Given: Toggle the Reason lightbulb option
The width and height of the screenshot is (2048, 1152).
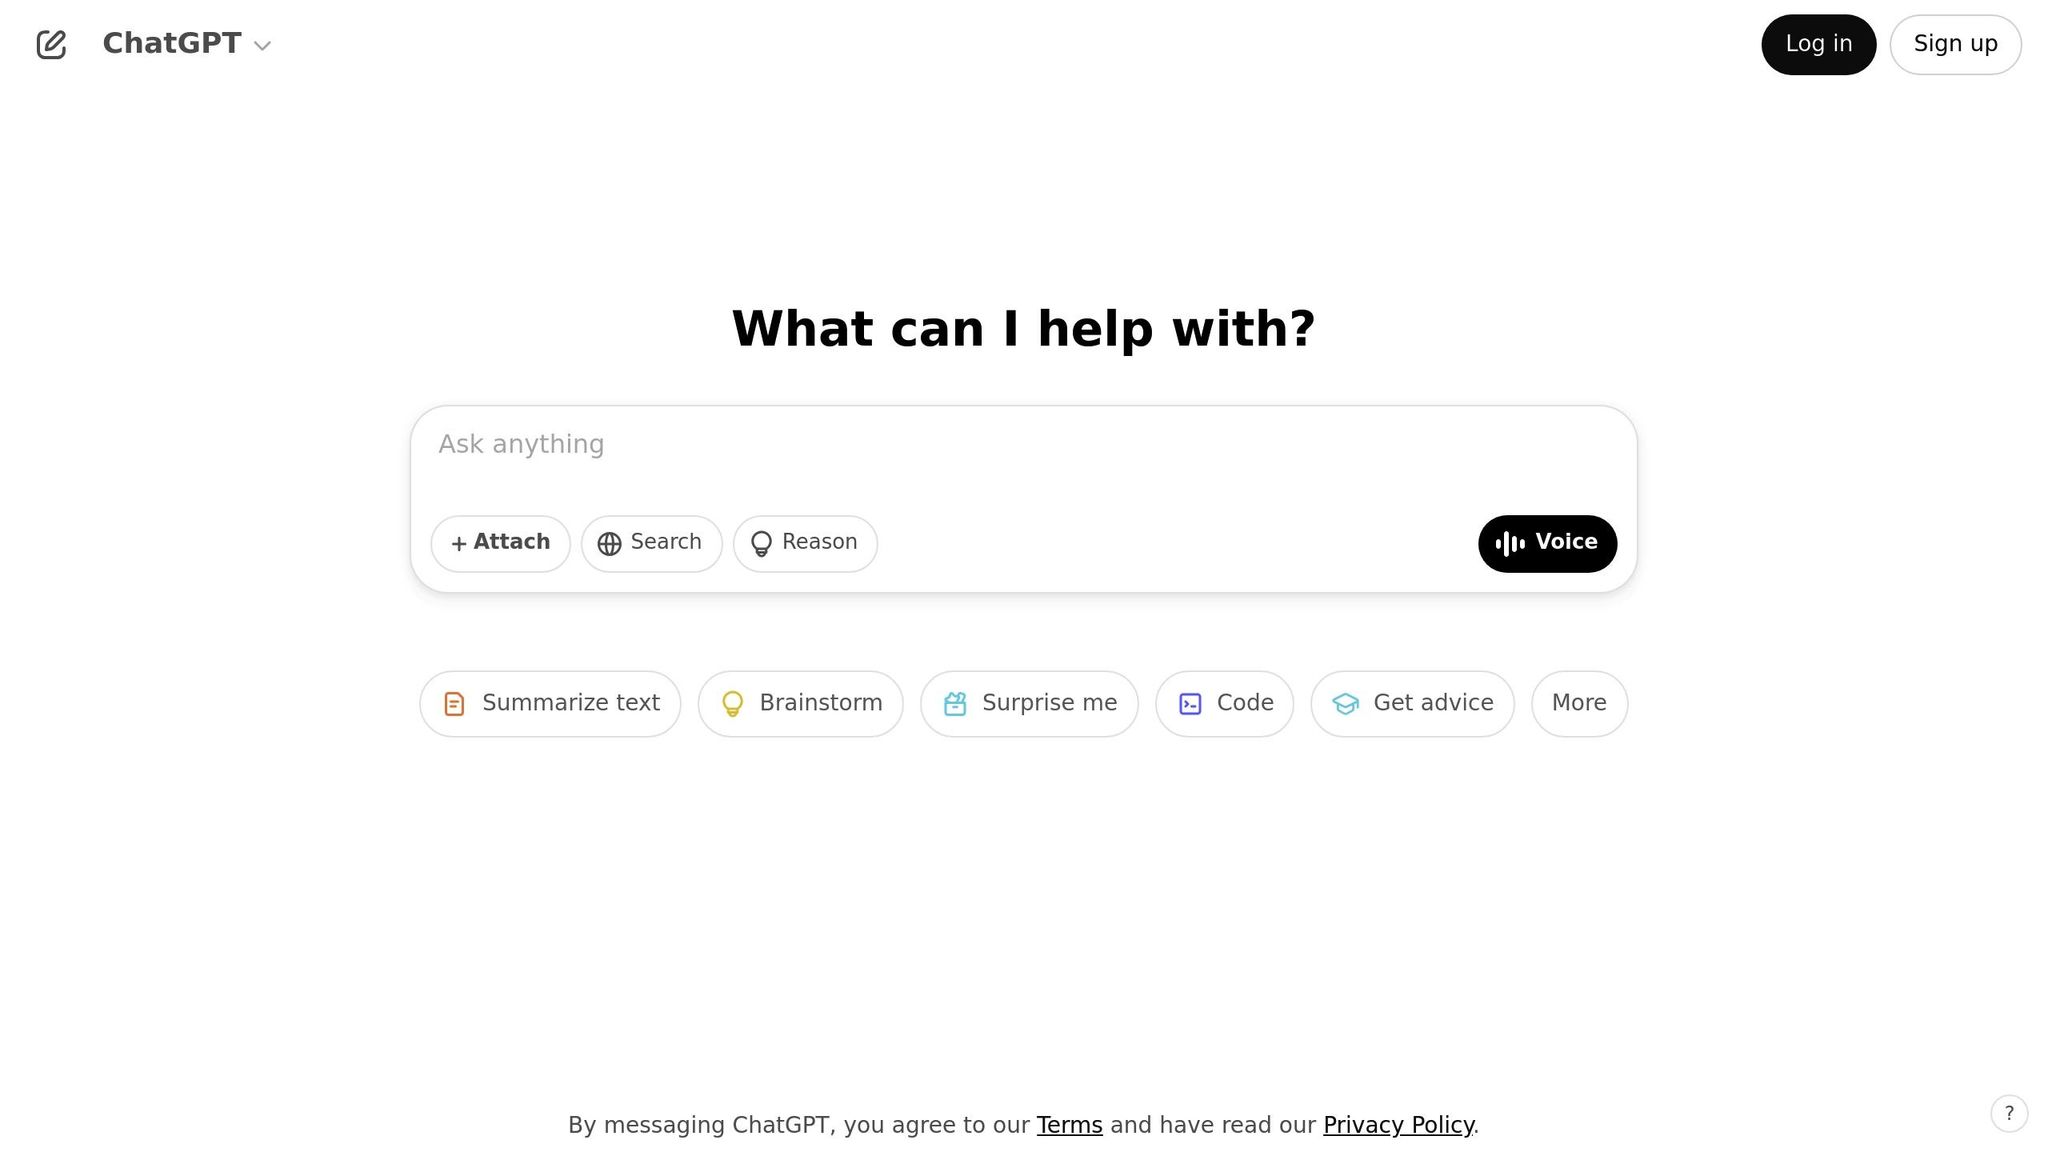Looking at the screenshot, I should point(805,543).
